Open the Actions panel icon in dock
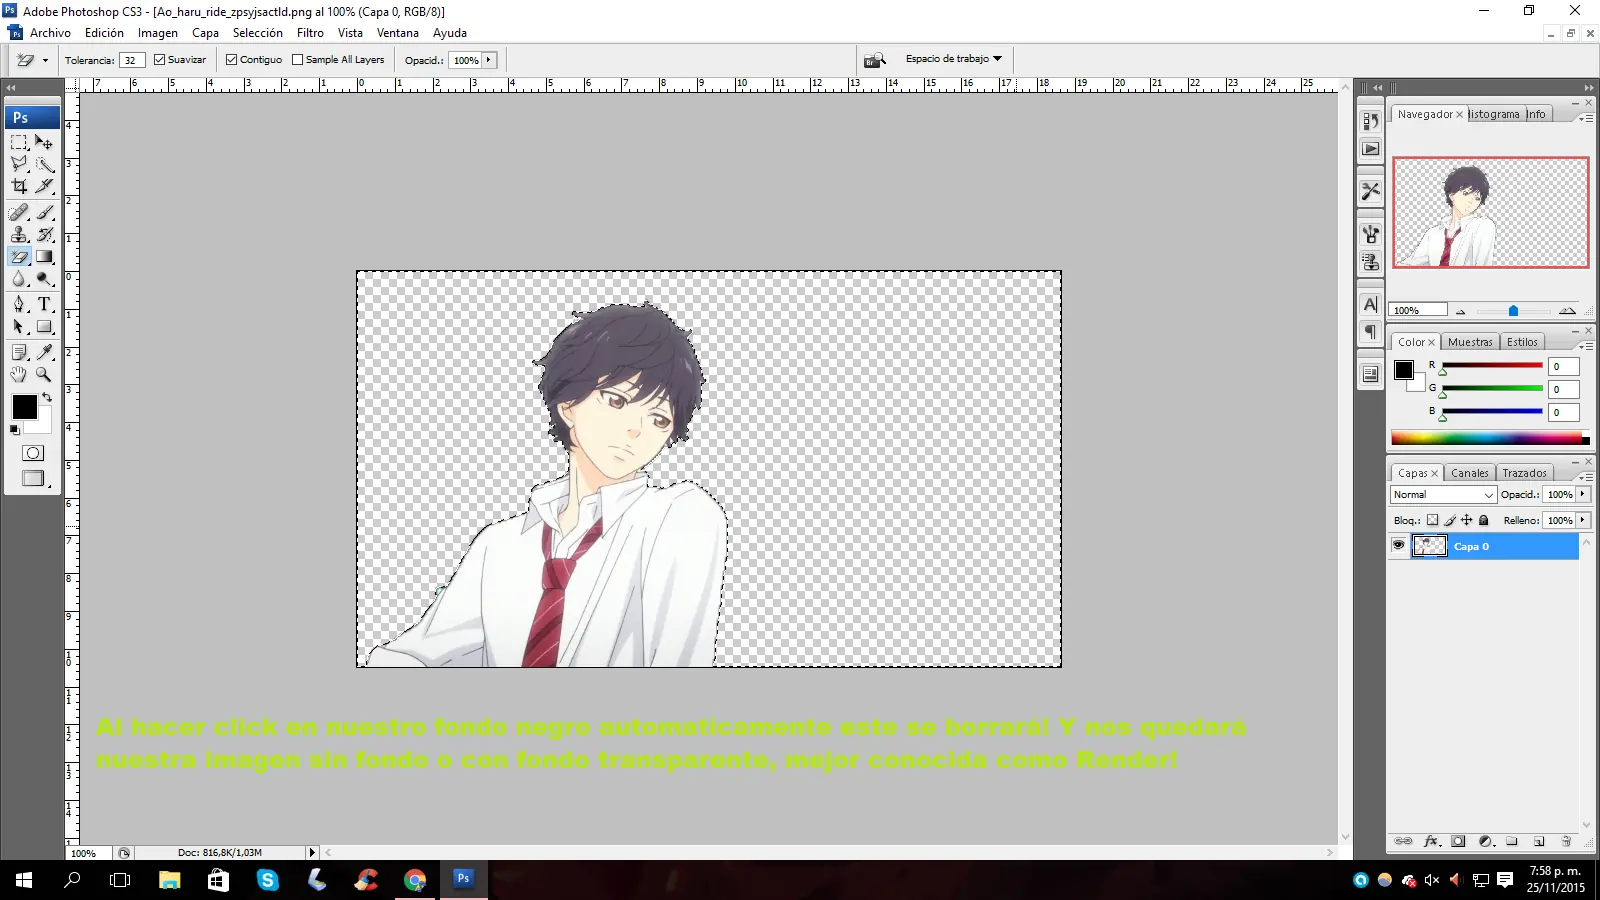 tap(1370, 148)
